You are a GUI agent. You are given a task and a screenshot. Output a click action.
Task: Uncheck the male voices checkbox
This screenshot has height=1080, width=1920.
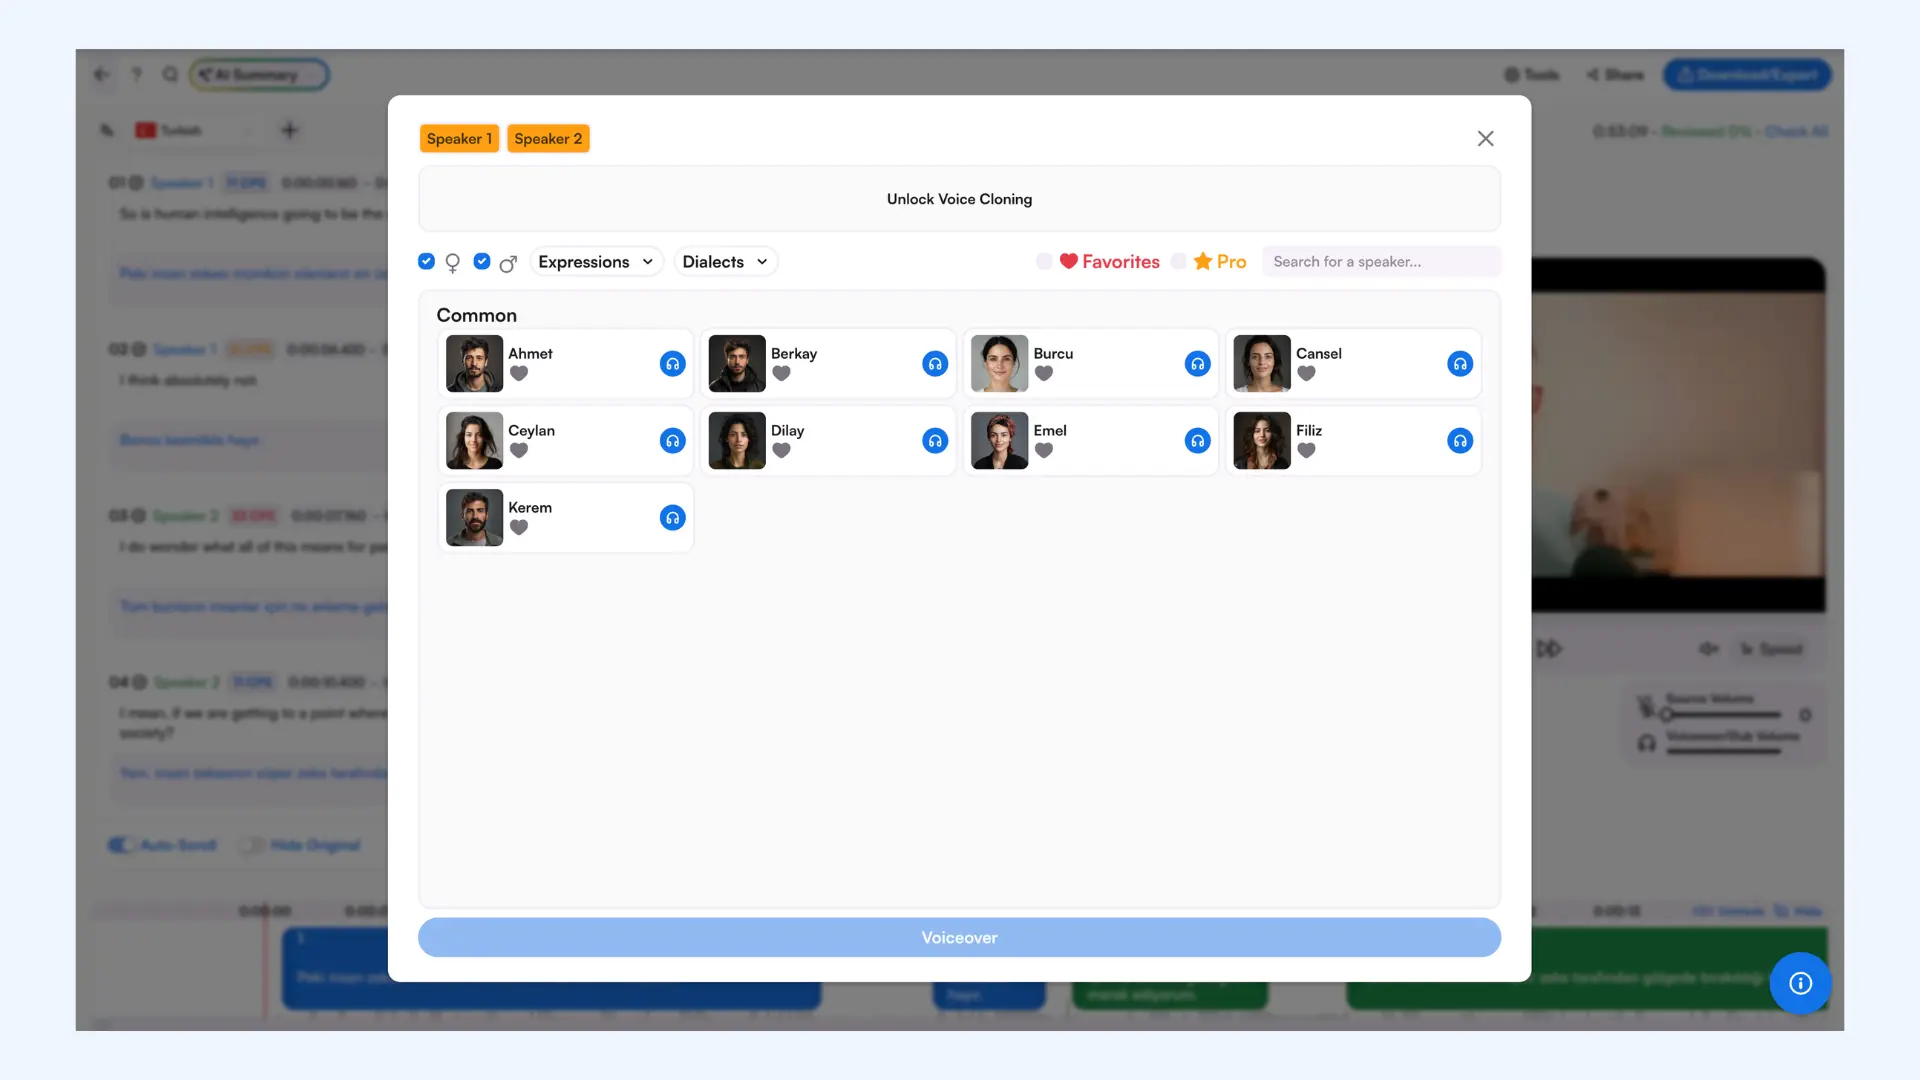click(x=482, y=261)
